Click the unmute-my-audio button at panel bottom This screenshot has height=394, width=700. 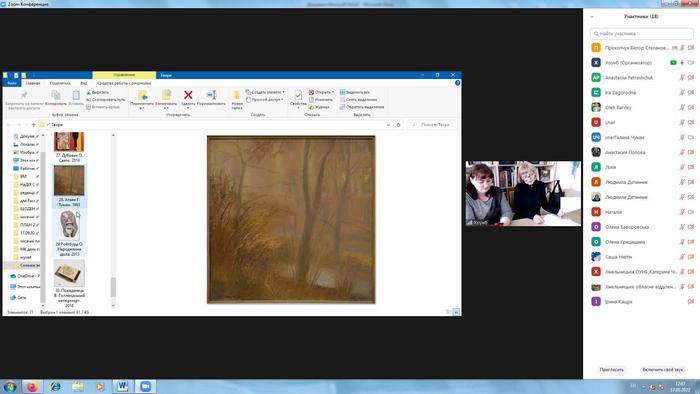(x=662, y=370)
